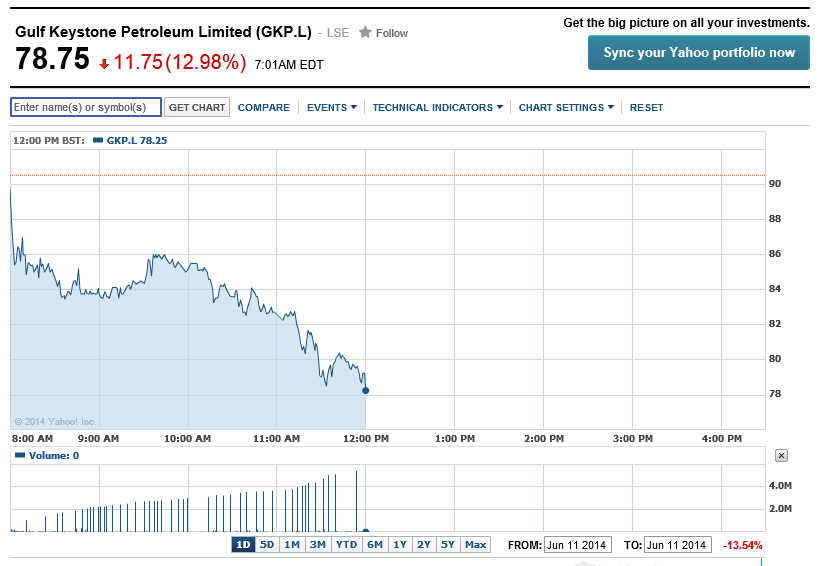This screenshot has height=566, width=822.
Task: Expand the Technical Indicators menu
Action: coord(437,107)
